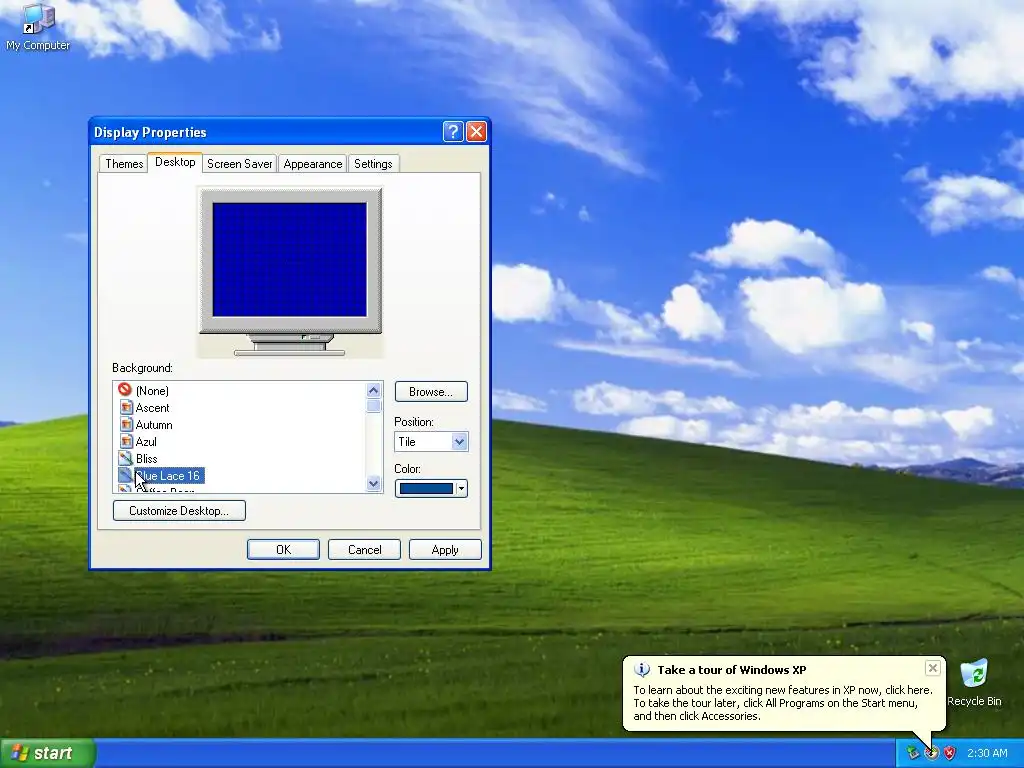Click the Display Properties help question icon
1024x768 pixels.
click(453, 132)
